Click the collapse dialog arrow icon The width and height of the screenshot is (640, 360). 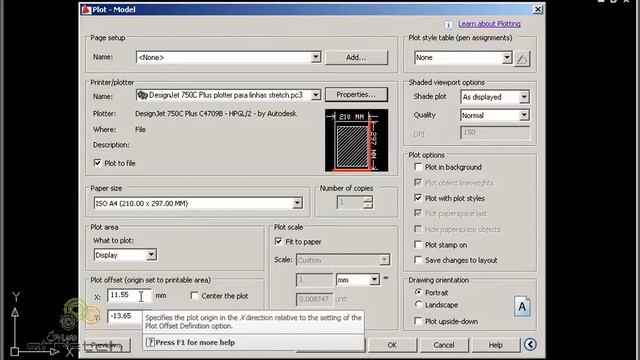pos(530,344)
